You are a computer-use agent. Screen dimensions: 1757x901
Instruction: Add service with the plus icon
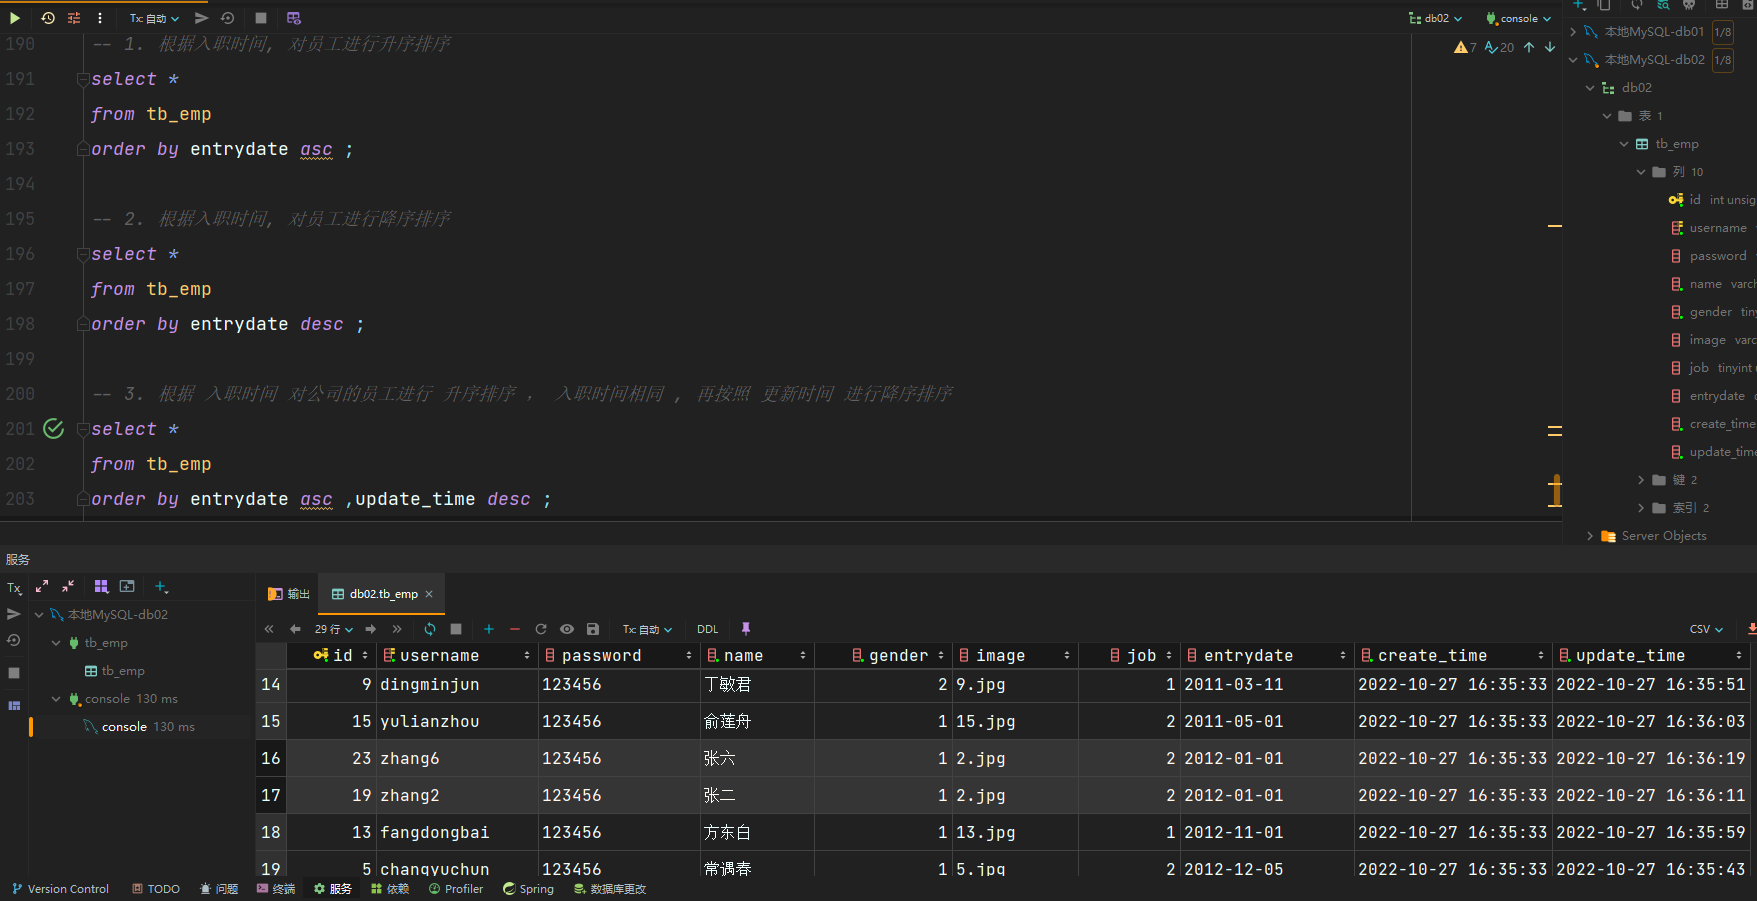point(161,587)
